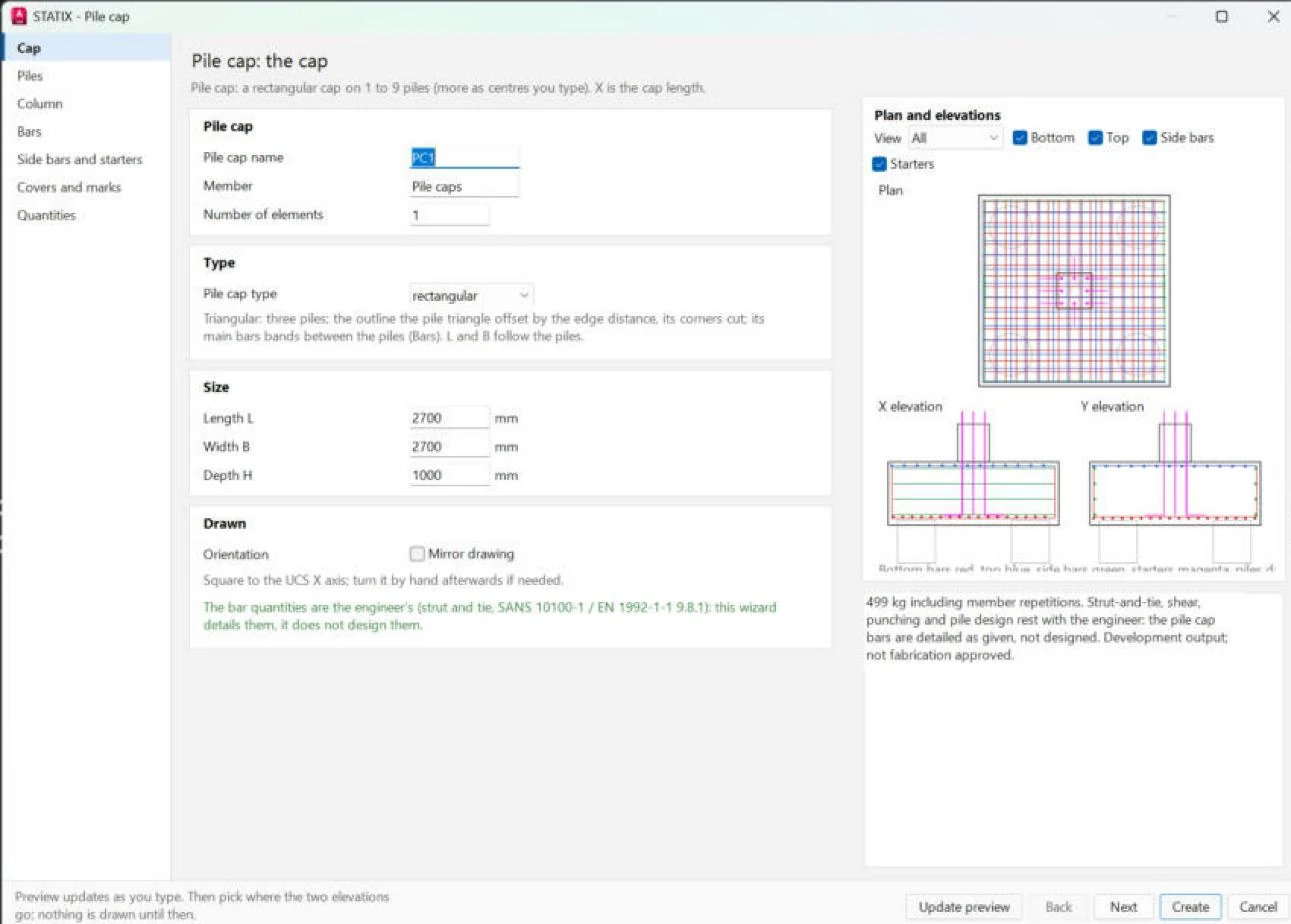Click the Member field showing Pile caps

click(464, 186)
